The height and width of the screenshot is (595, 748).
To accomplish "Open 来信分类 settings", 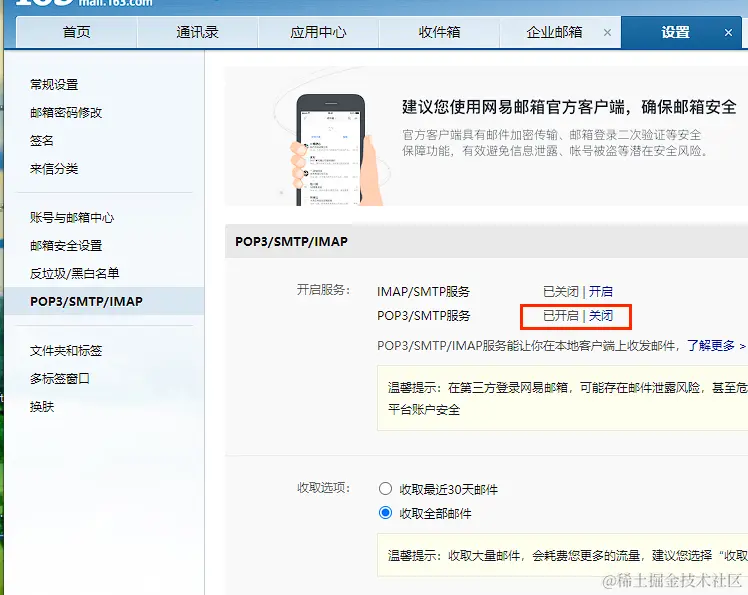I will tap(54, 168).
